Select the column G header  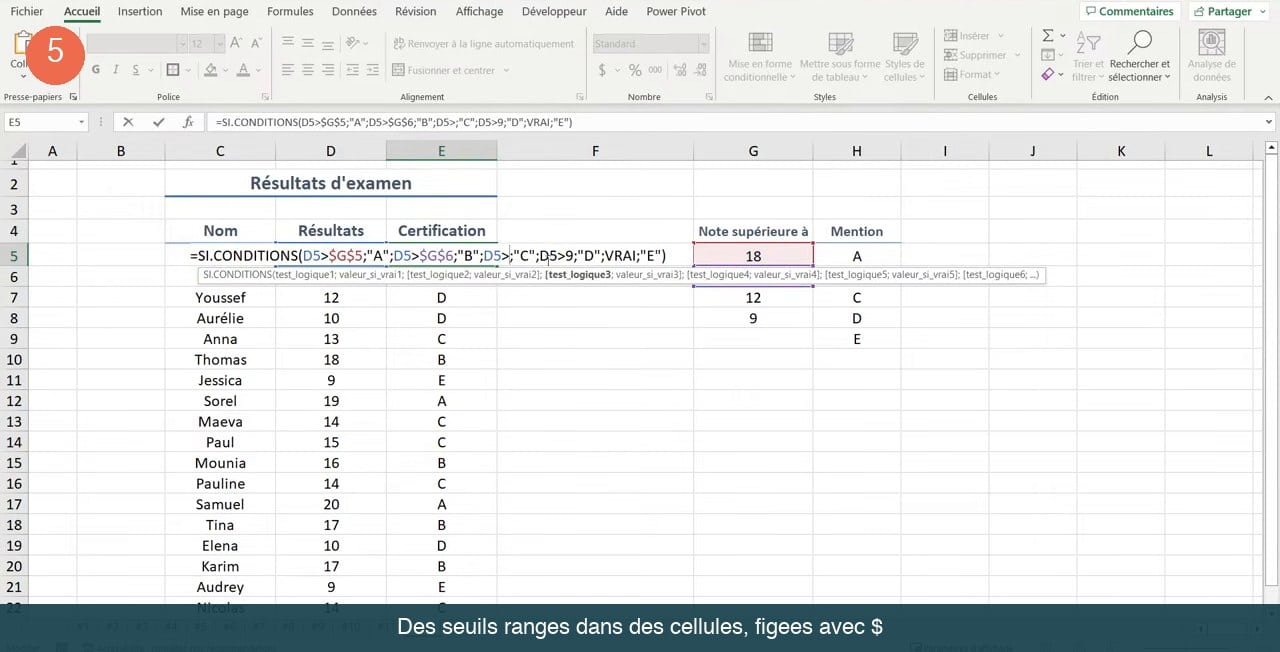[x=753, y=151]
